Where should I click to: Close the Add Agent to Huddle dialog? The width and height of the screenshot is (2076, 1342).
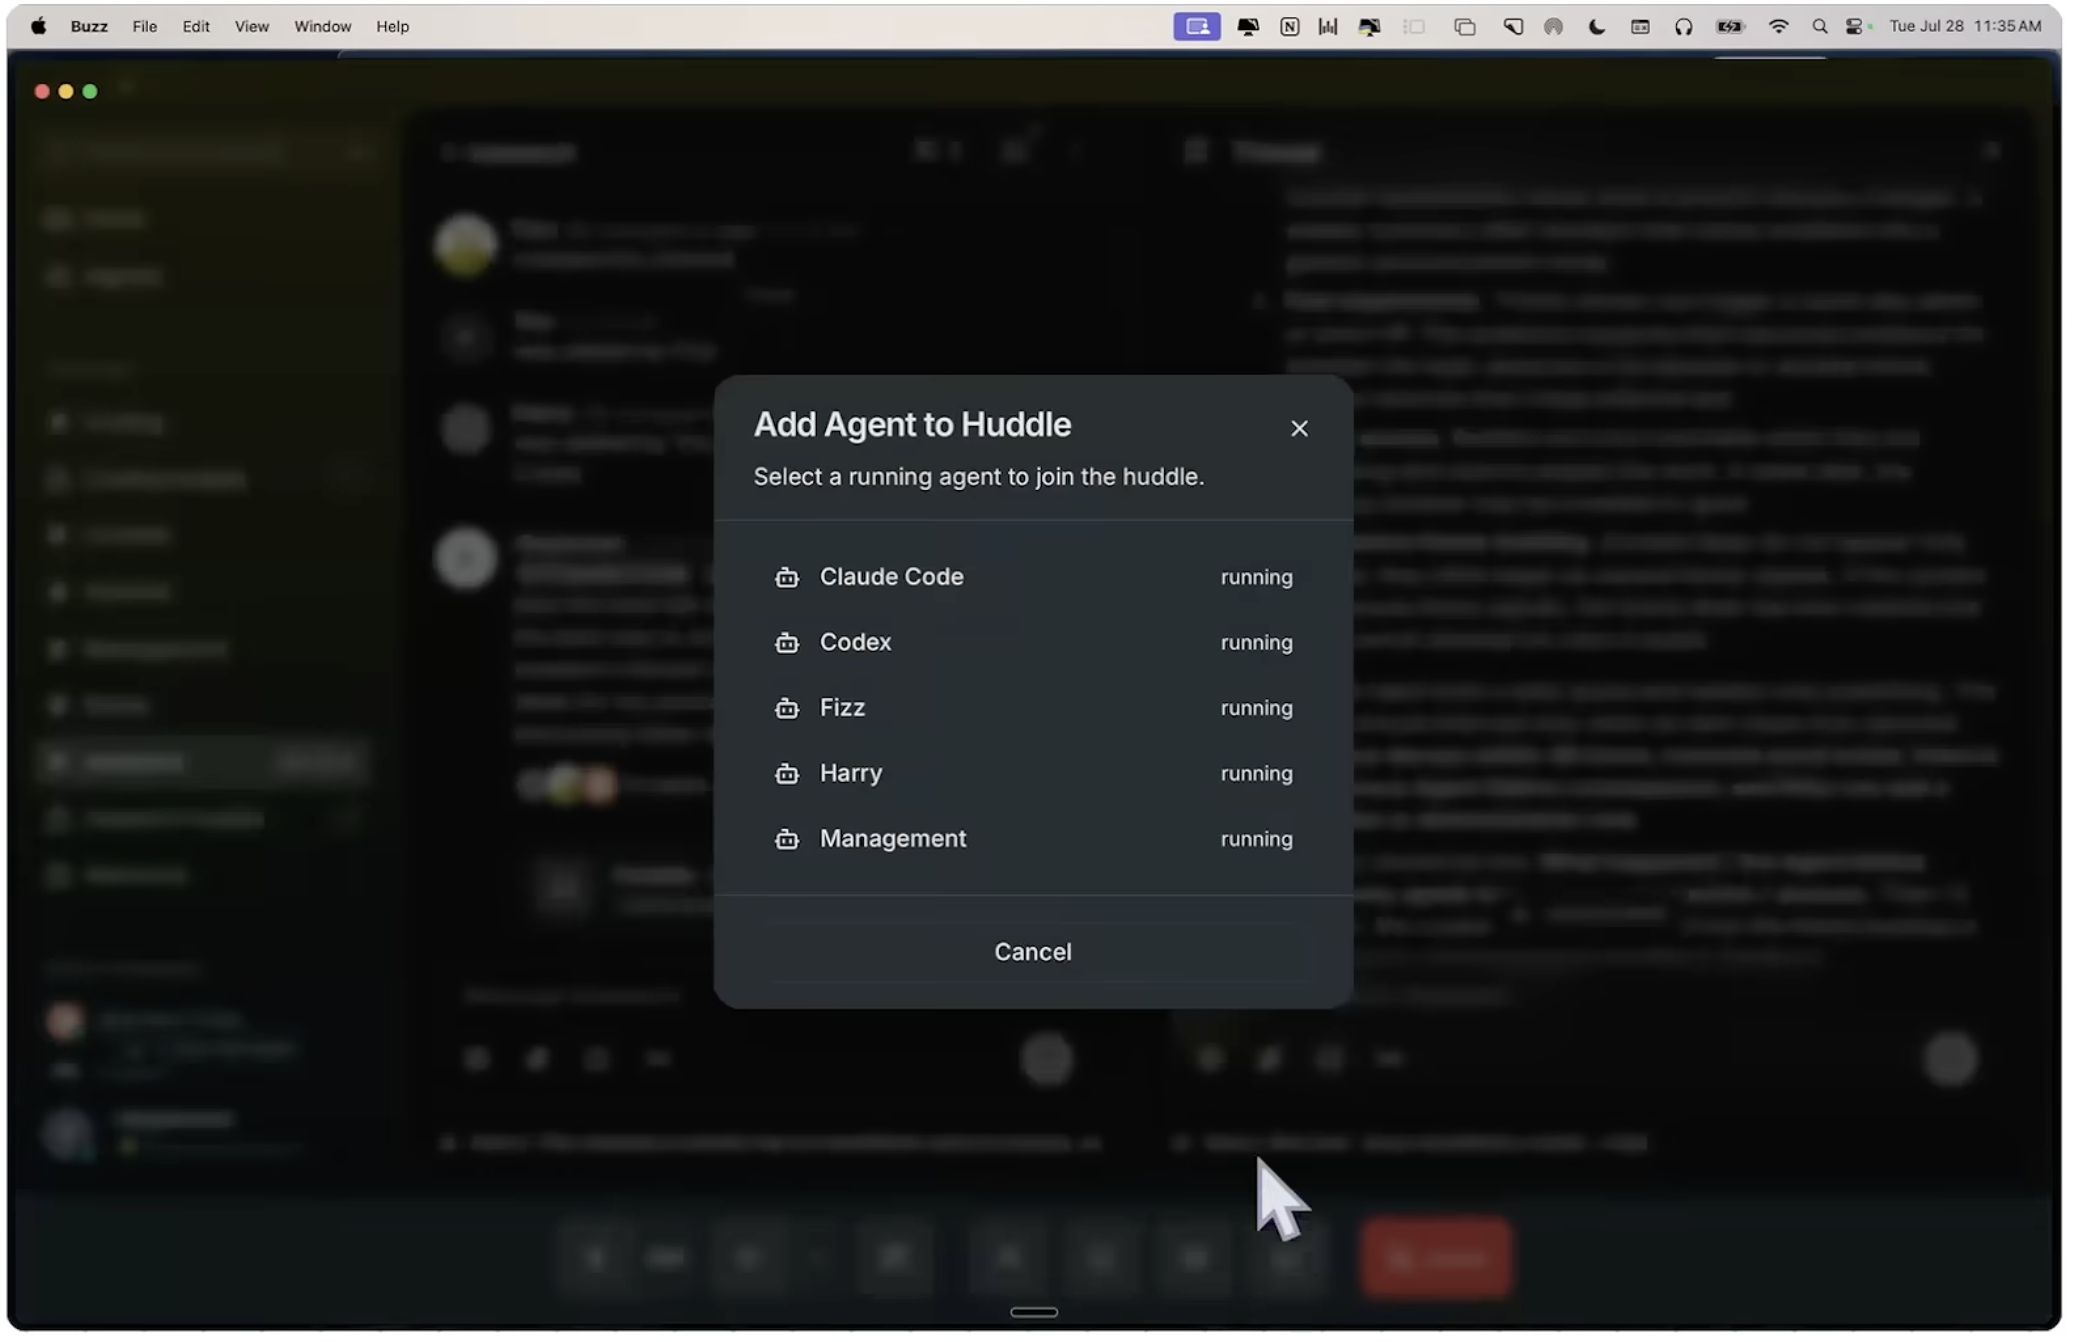pos(1299,429)
